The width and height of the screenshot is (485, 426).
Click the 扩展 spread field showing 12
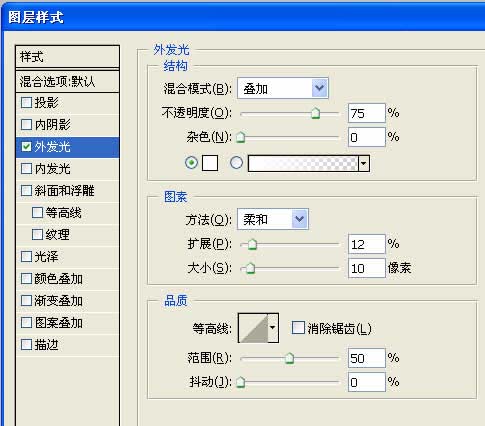367,244
